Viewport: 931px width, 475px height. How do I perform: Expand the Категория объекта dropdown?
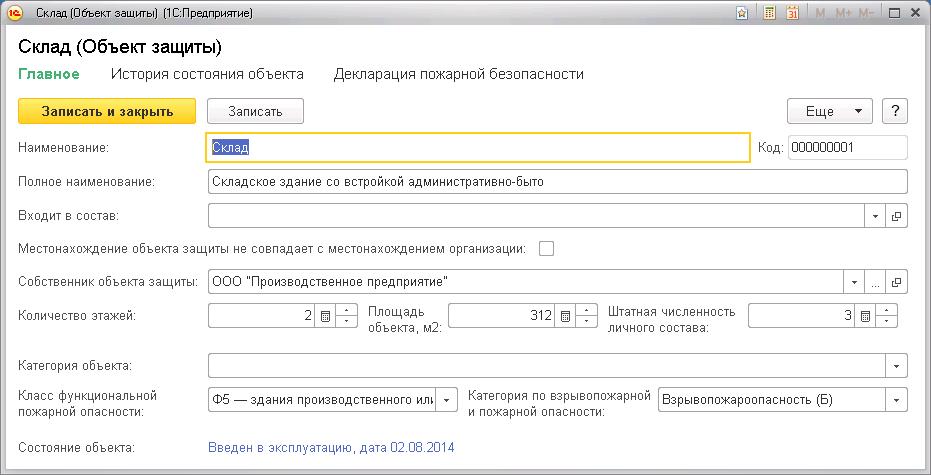pos(896,365)
